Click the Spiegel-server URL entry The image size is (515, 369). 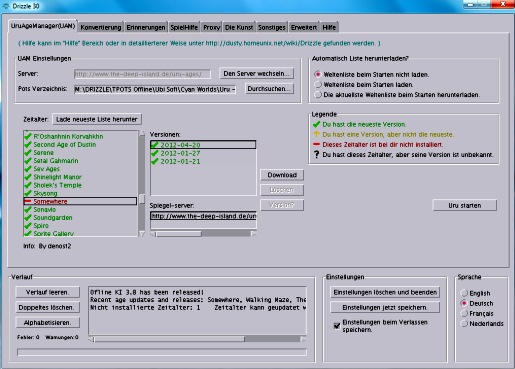[203, 216]
